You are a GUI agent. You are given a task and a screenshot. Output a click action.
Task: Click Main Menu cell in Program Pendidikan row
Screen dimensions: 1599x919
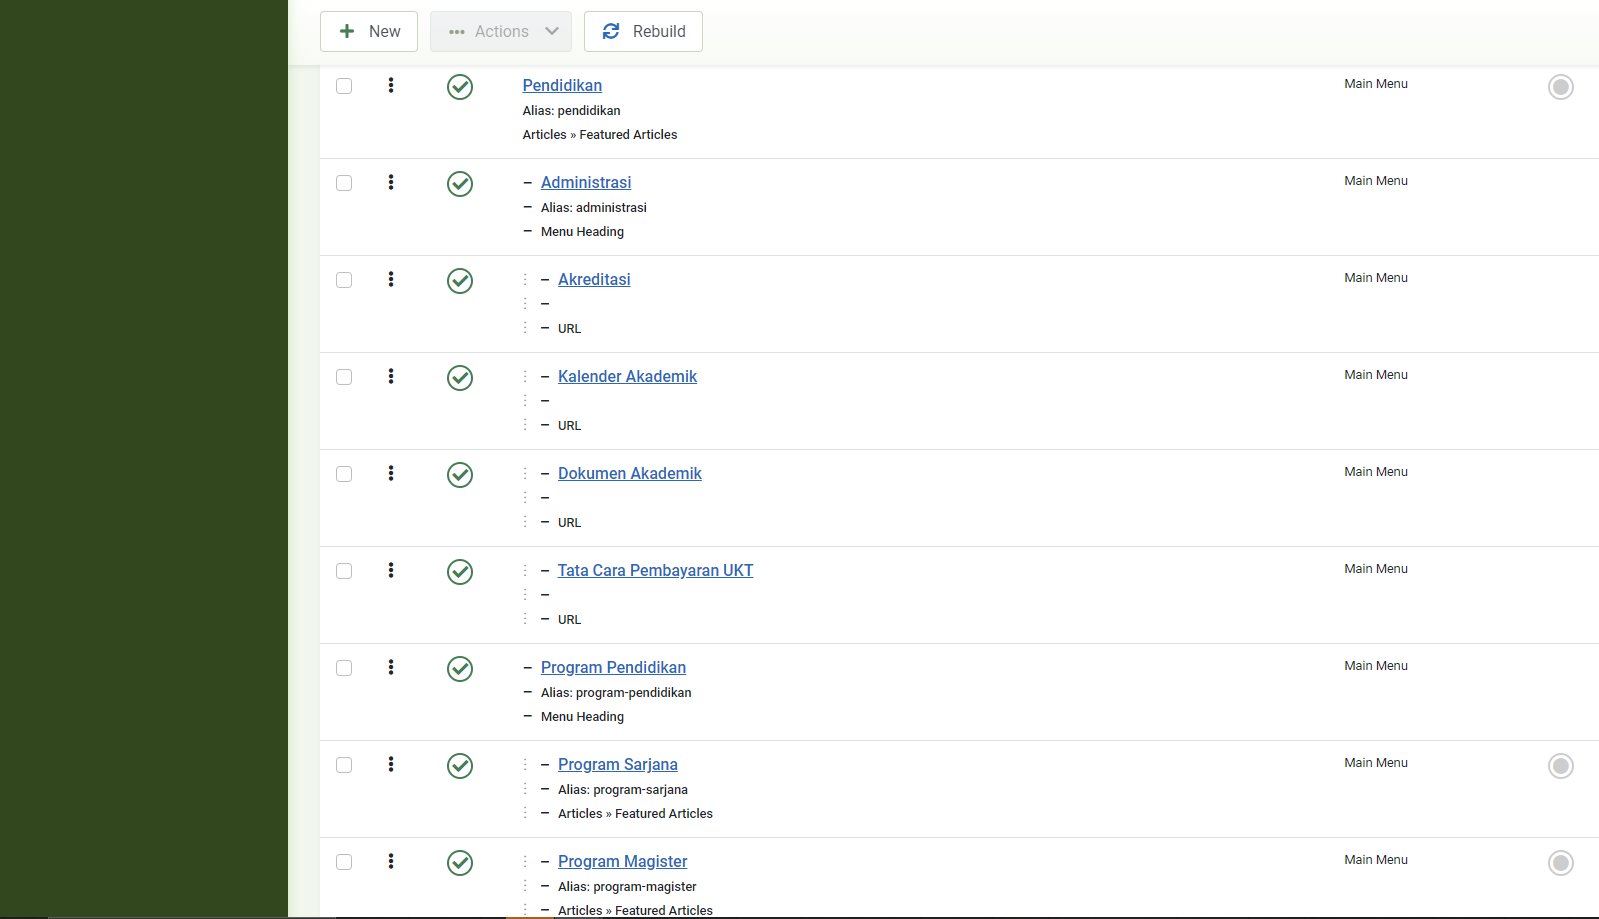(x=1376, y=666)
